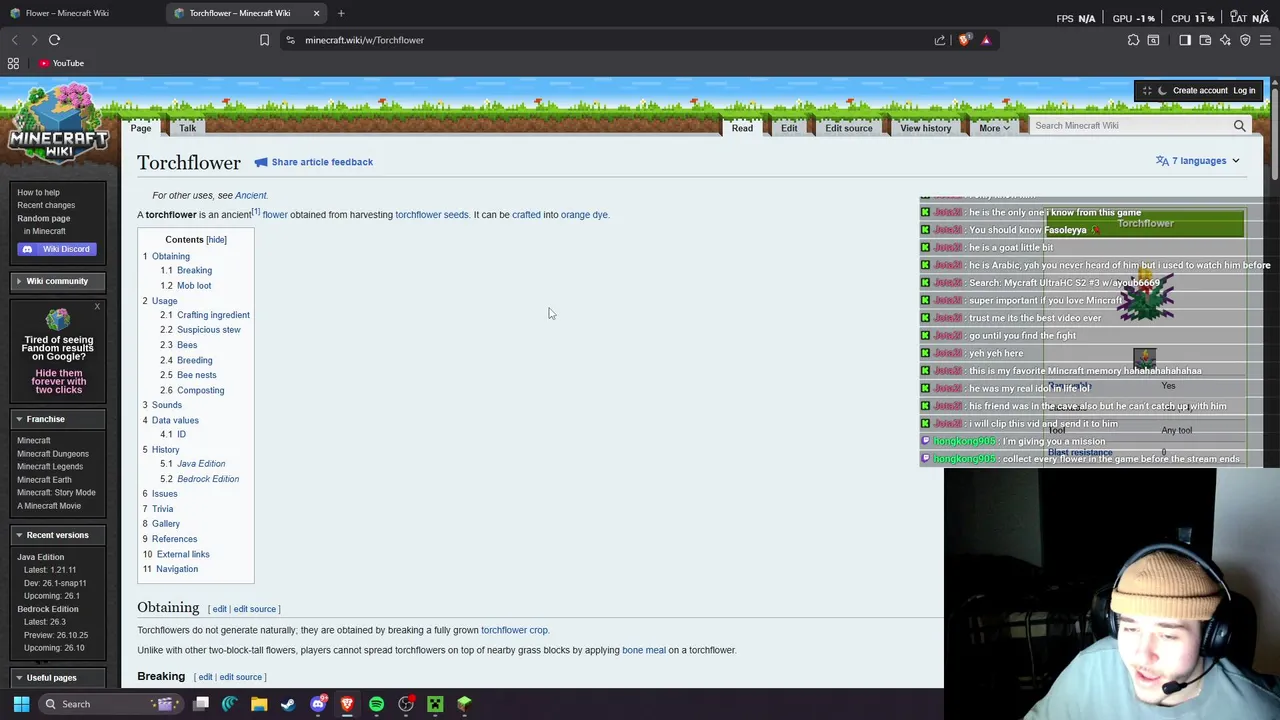Image resolution: width=1280 pixels, height=720 pixels.
Task: Toggle the browser sidebar panel icon
Action: click(x=1185, y=40)
